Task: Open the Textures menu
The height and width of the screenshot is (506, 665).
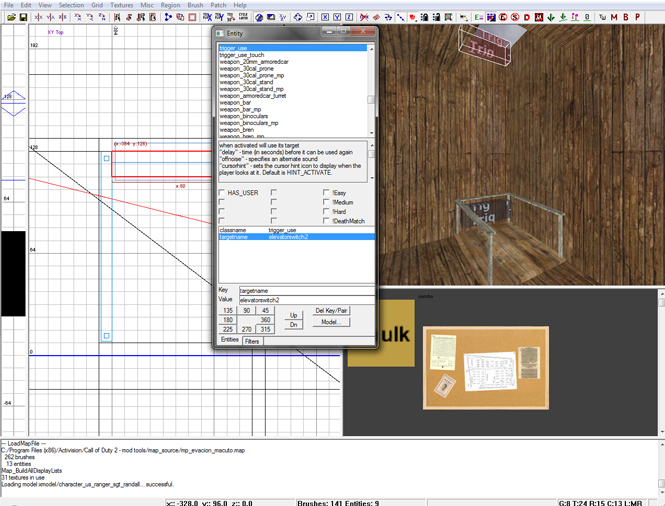Action: click(x=122, y=5)
